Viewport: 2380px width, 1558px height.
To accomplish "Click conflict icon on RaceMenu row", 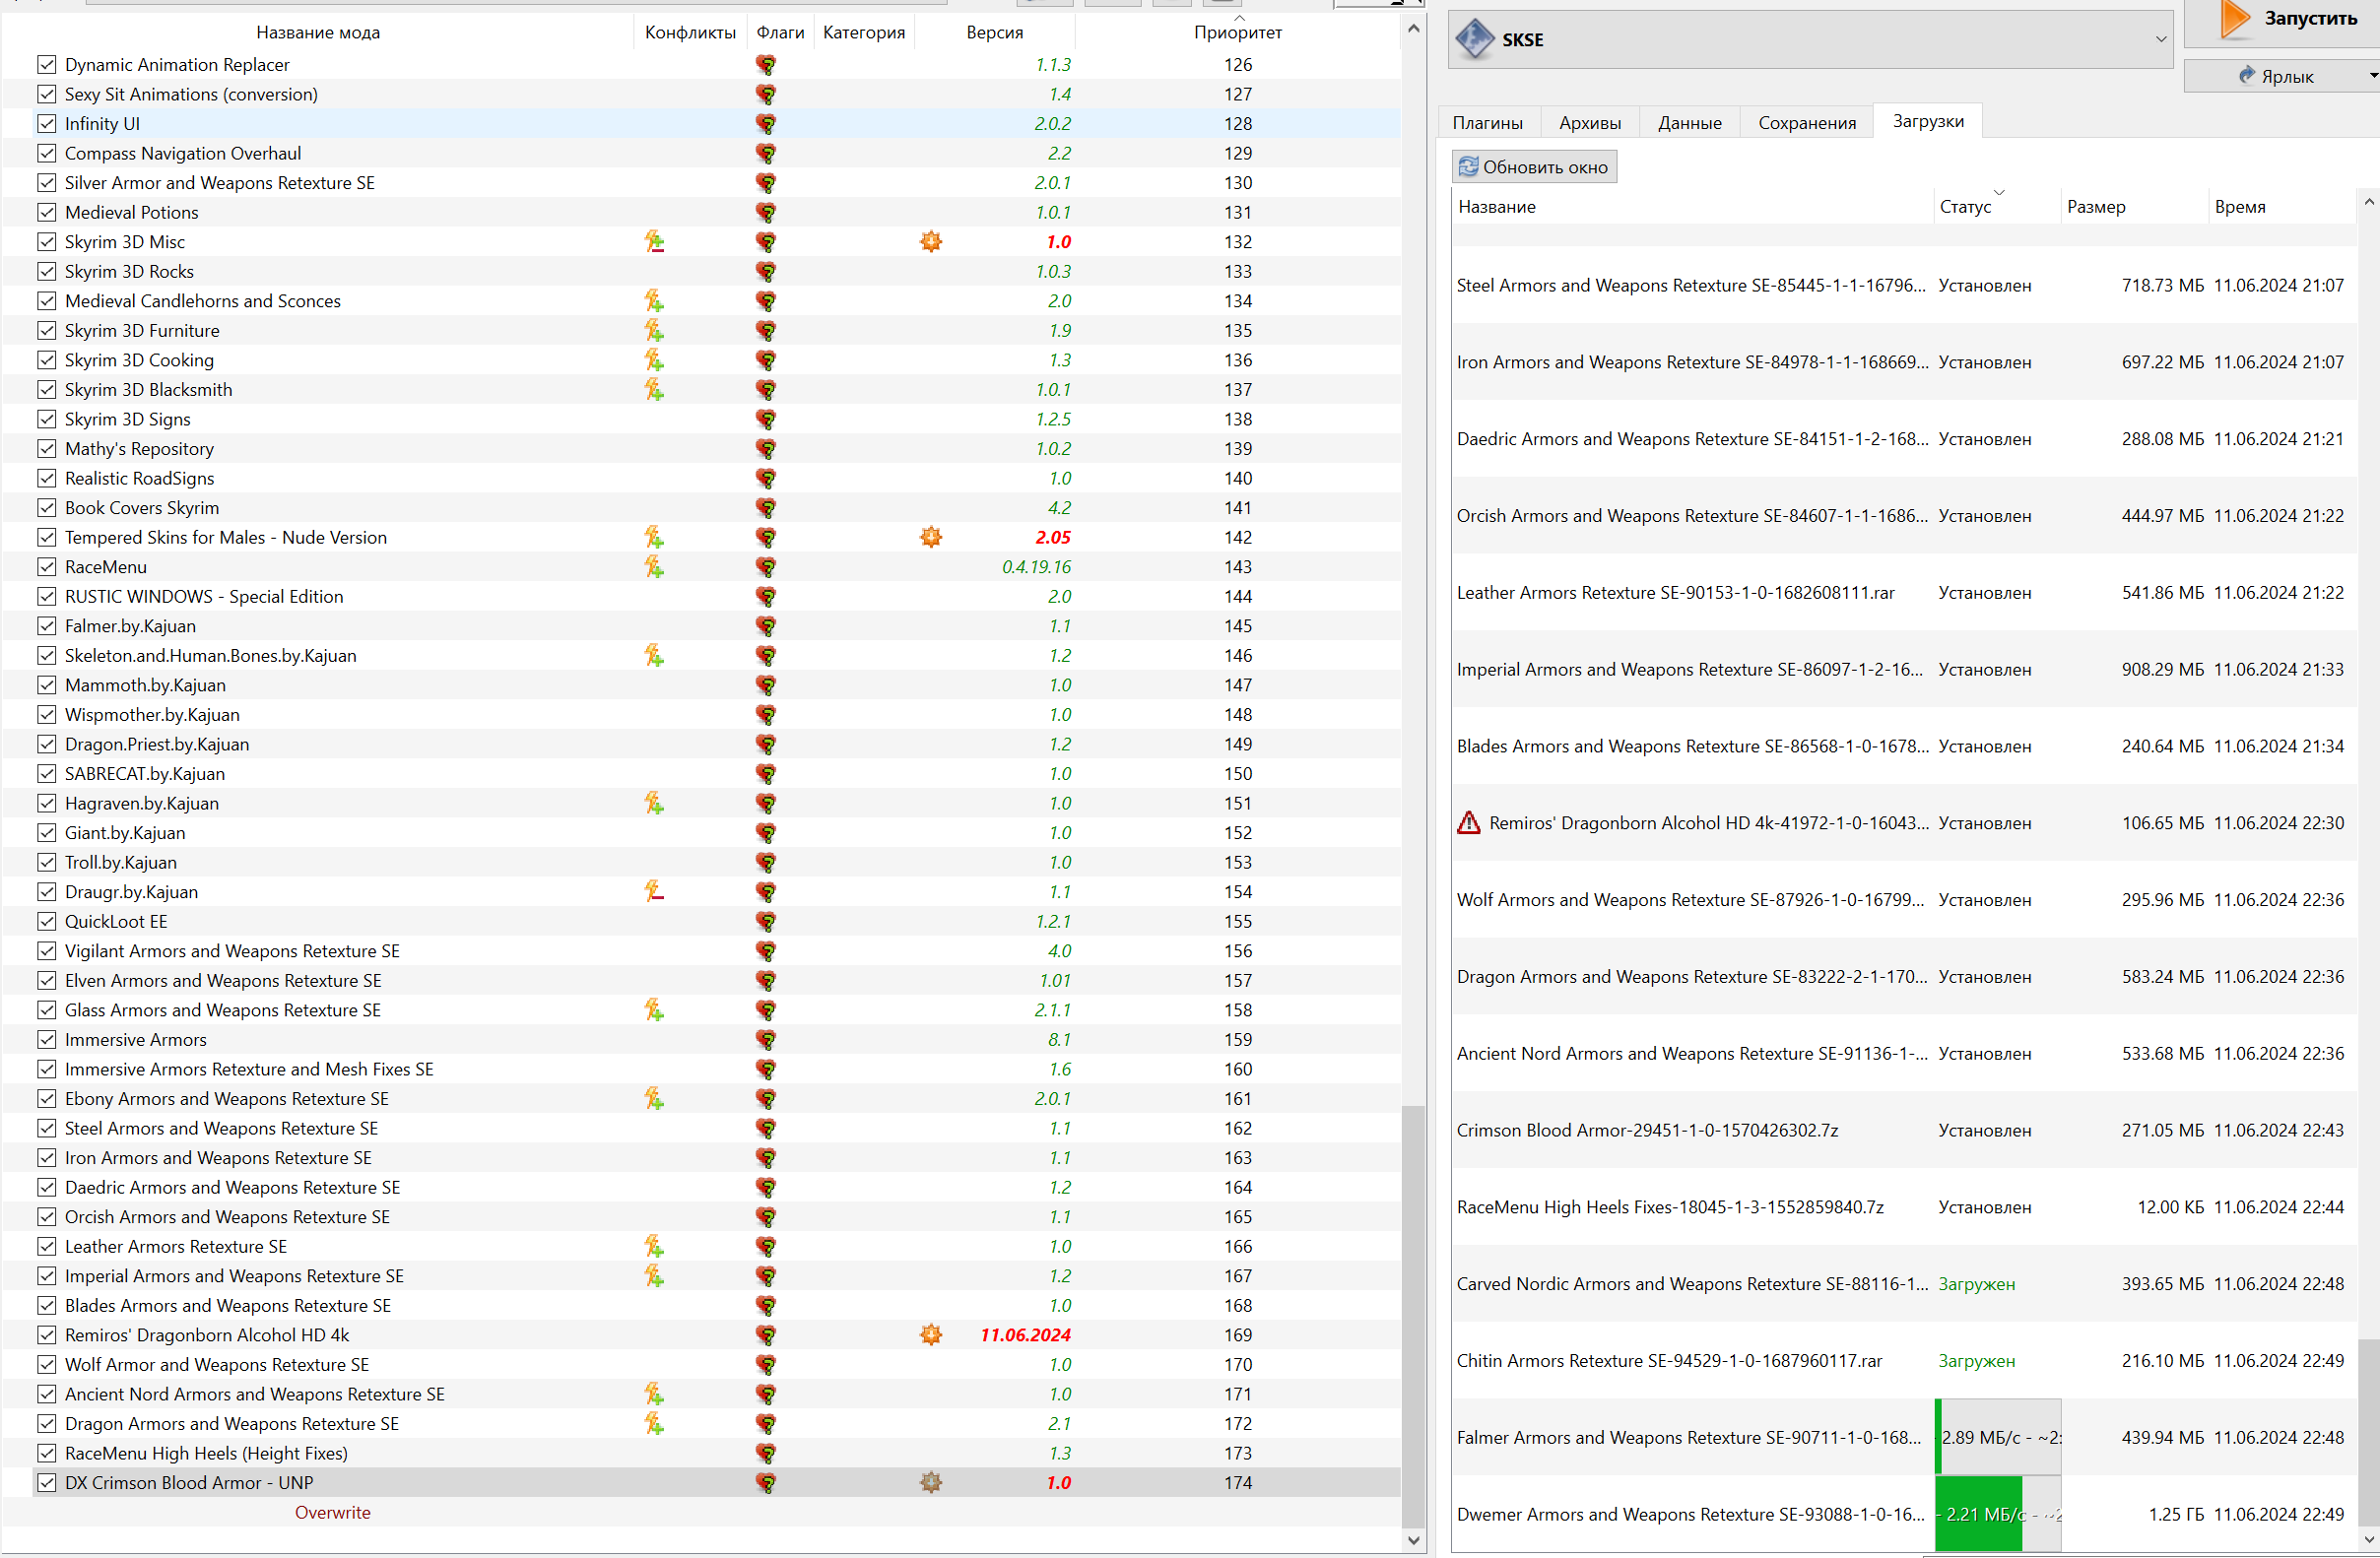I will pos(654,567).
